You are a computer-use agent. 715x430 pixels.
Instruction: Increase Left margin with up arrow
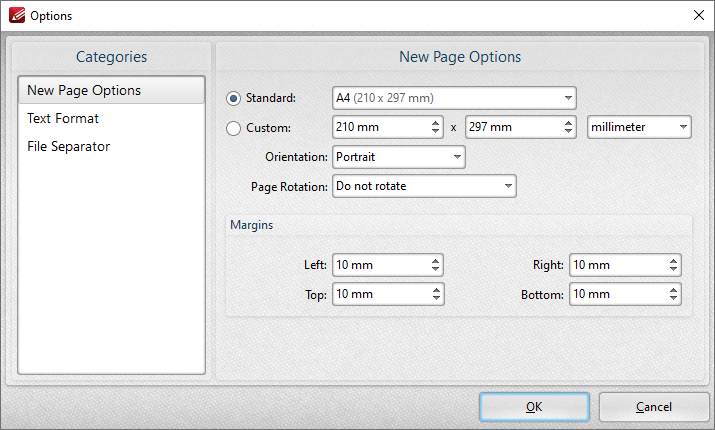pos(435,261)
